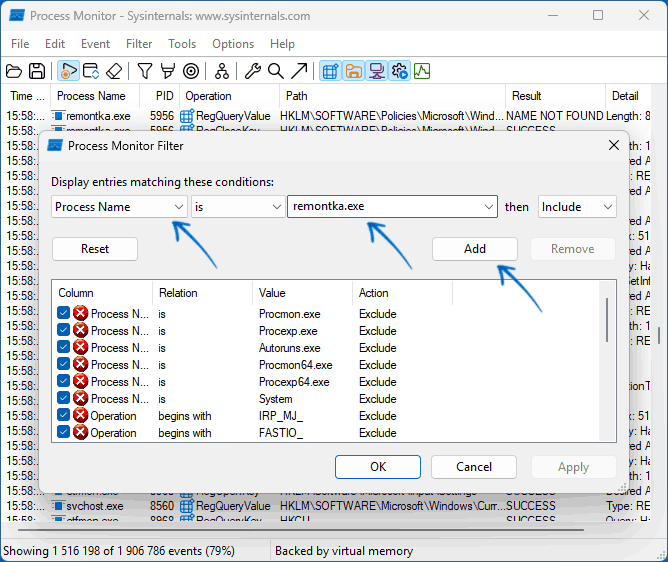The image size is (668, 562).
Task: Close the Process Monitor Filter dialog
Action: 614,145
